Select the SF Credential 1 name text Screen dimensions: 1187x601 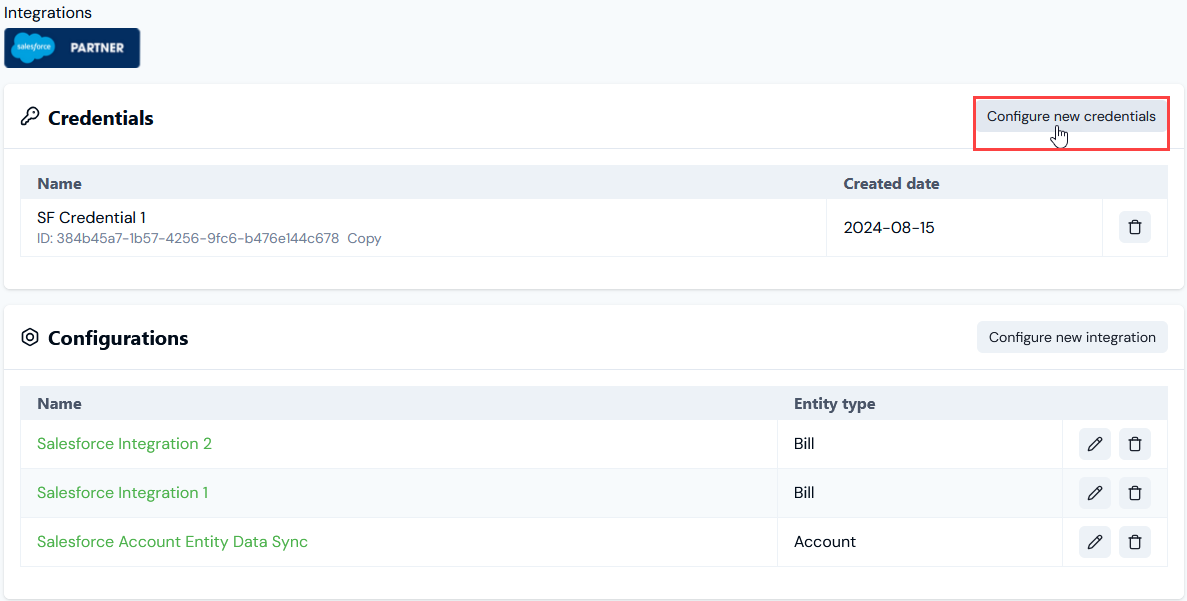pyautogui.click(x=92, y=218)
